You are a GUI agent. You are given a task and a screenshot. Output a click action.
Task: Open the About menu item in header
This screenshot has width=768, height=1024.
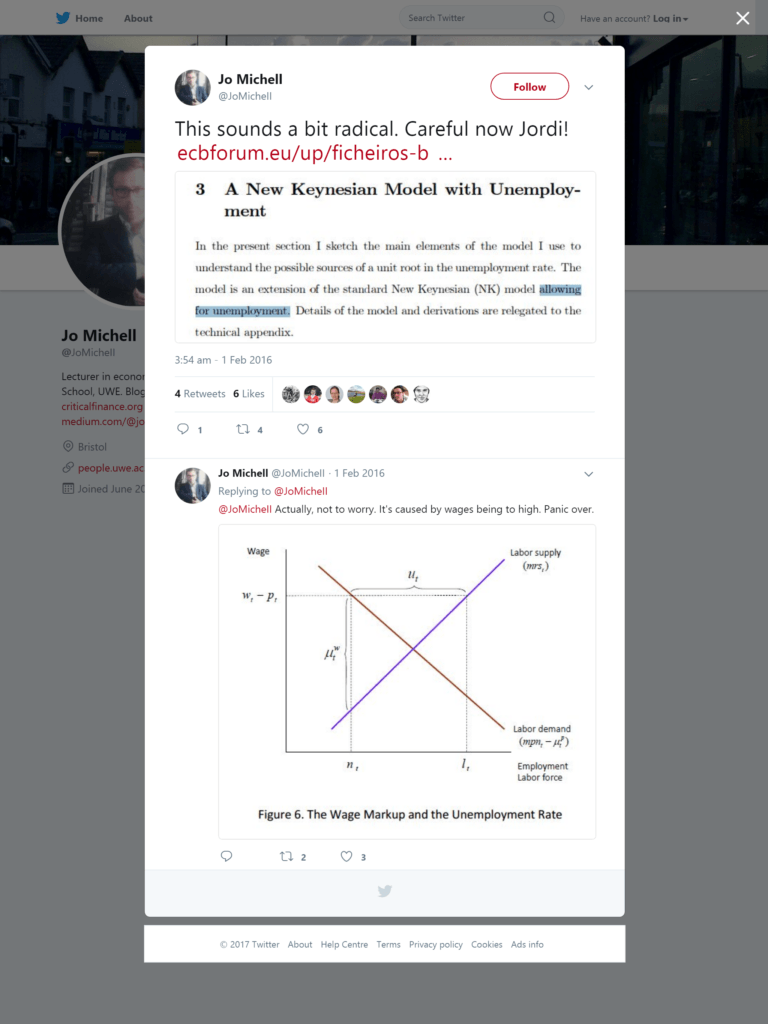(138, 18)
